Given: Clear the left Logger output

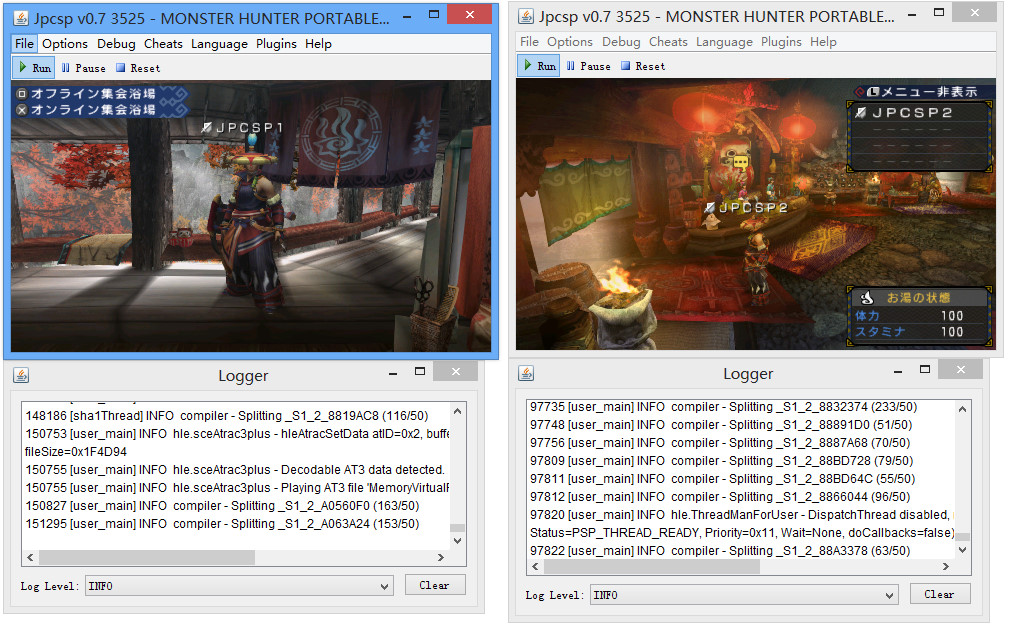Looking at the screenshot, I should (434, 585).
